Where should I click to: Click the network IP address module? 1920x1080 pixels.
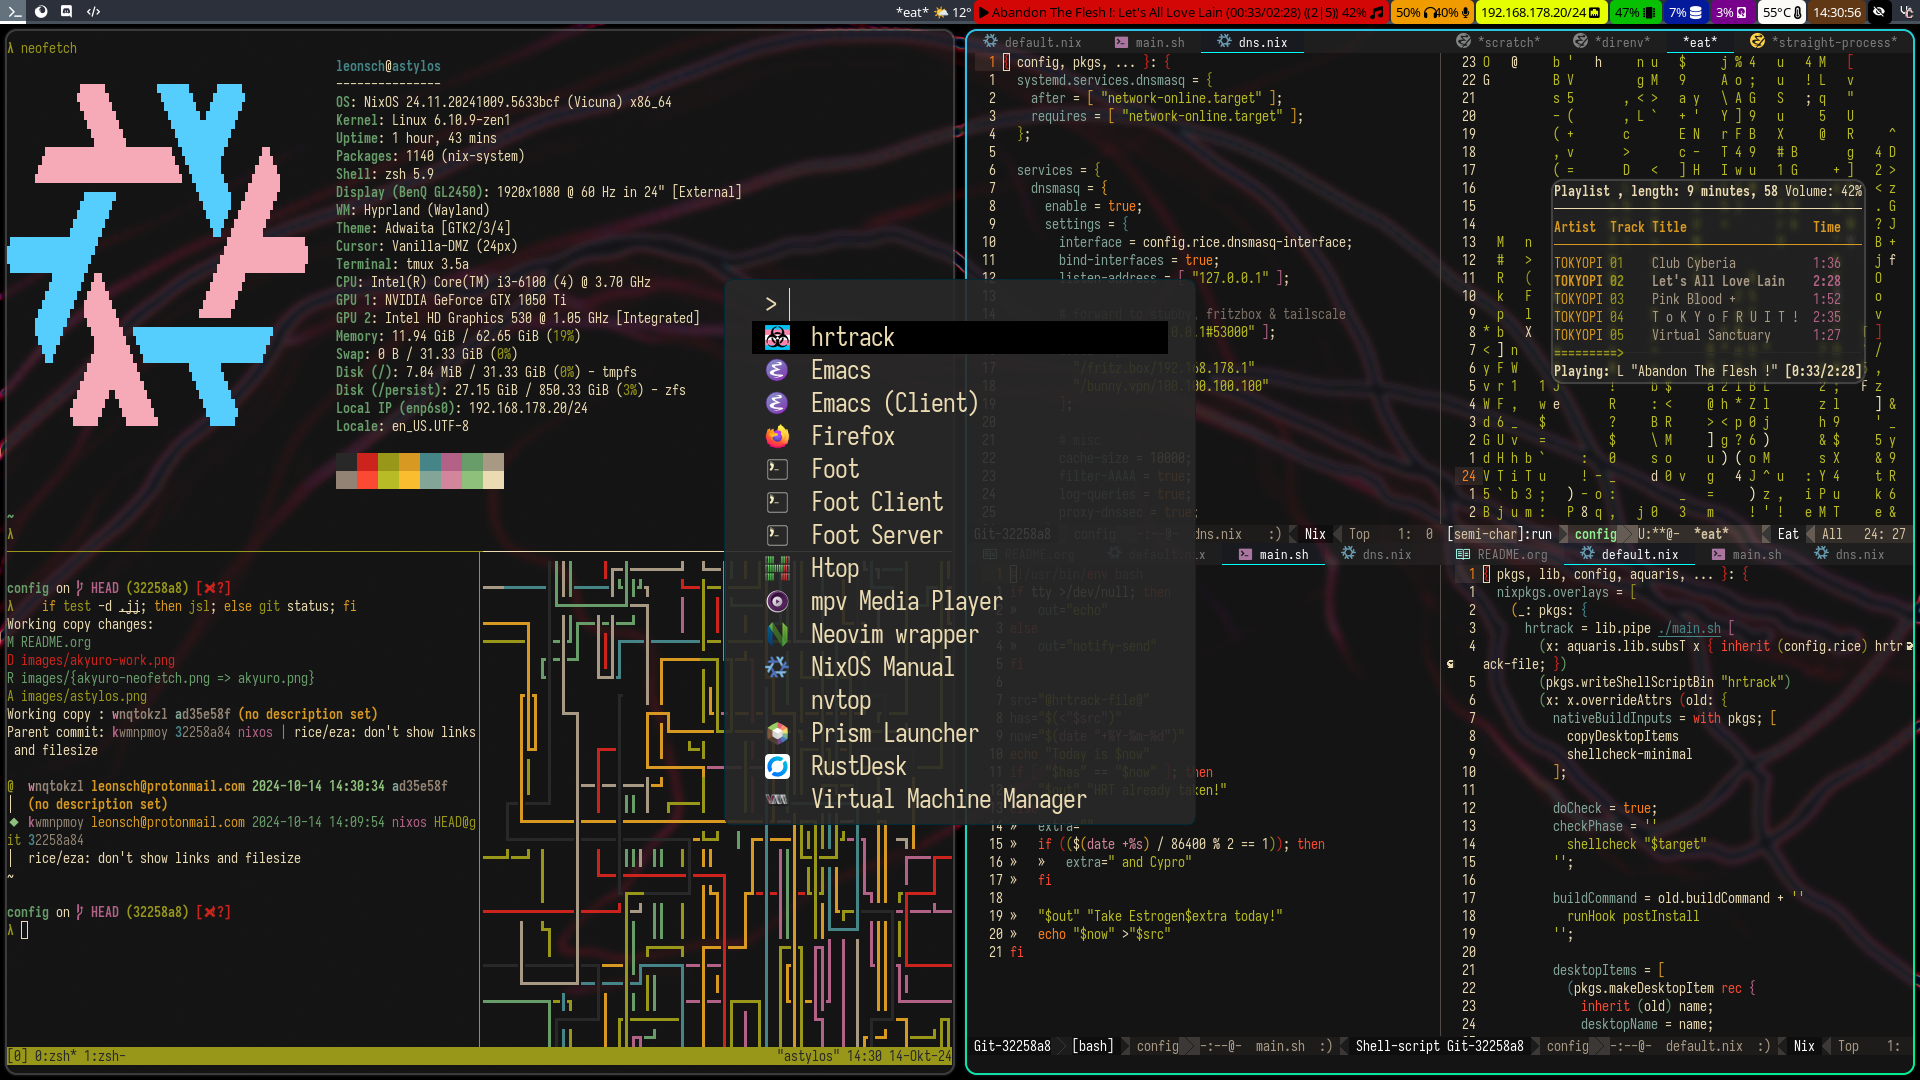click(x=1540, y=12)
